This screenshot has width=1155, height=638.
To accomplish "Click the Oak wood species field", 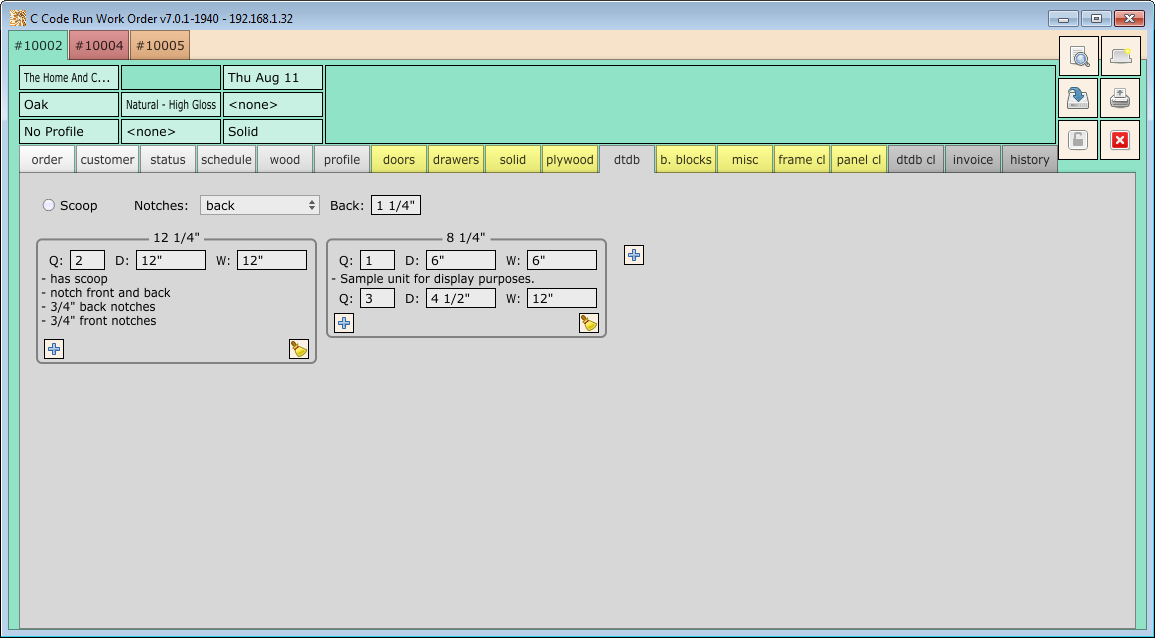I will click(68, 105).
